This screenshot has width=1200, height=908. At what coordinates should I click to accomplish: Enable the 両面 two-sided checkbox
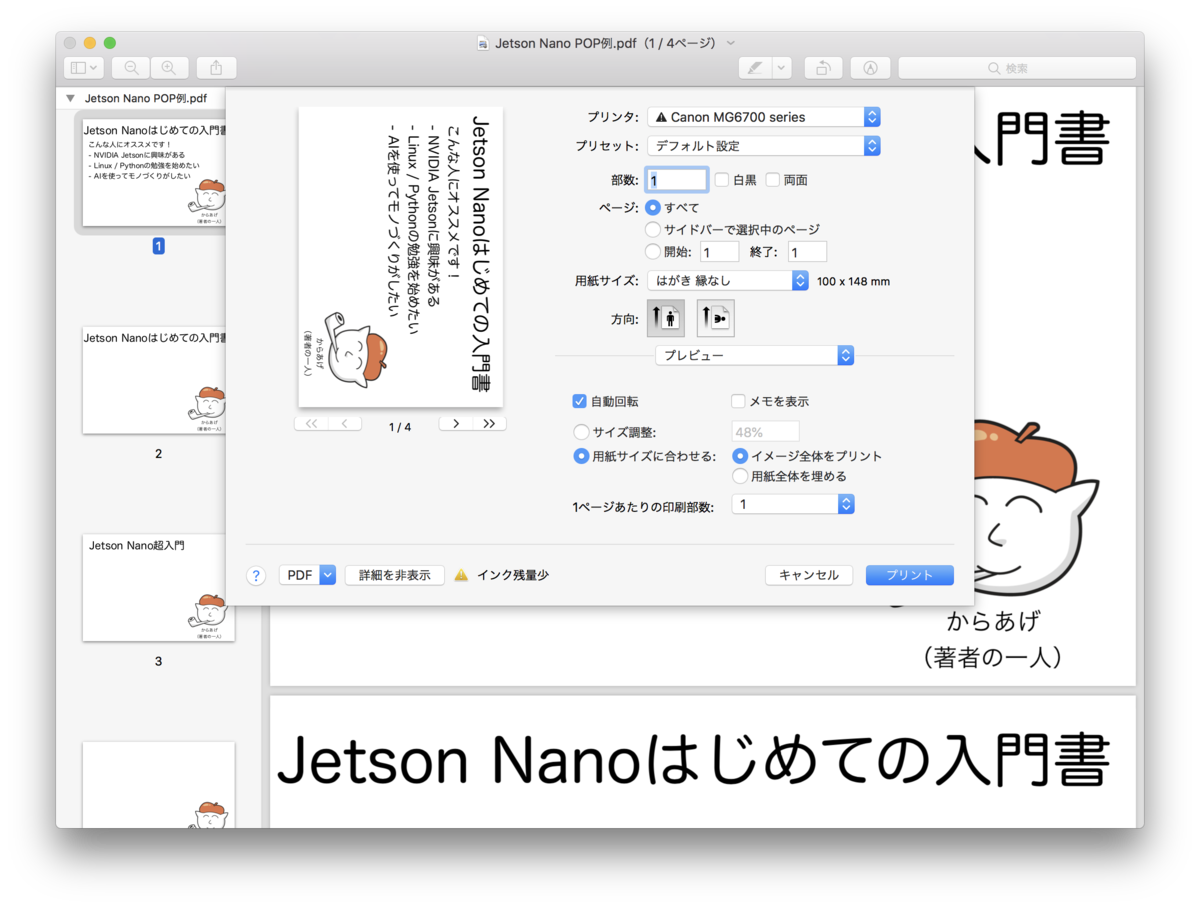point(772,180)
